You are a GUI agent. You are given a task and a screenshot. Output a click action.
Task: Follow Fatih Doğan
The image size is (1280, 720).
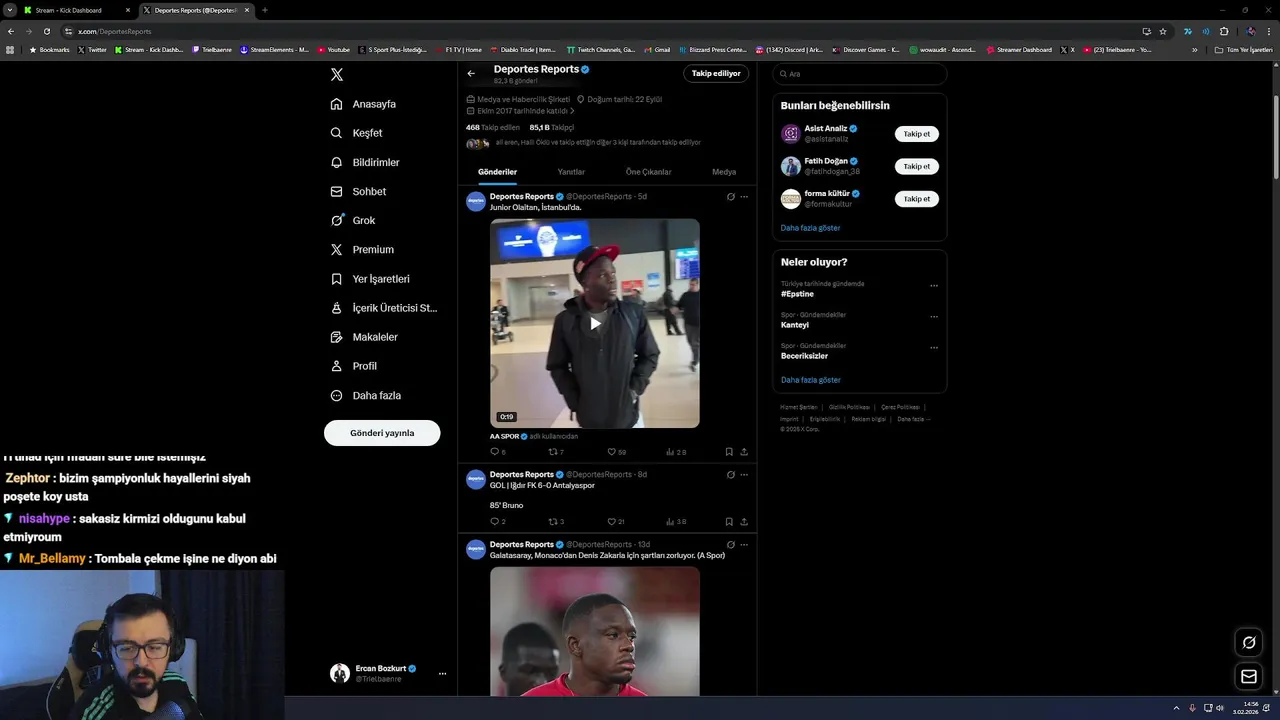click(916, 166)
